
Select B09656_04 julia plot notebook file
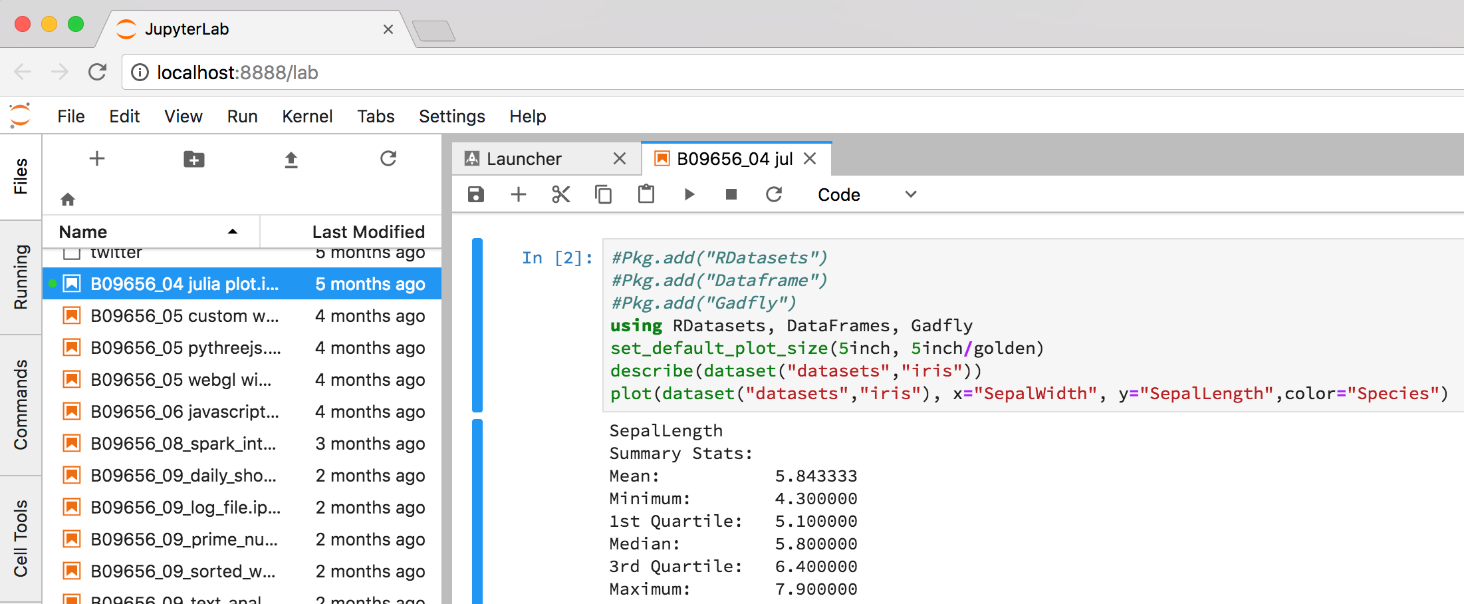point(241,284)
